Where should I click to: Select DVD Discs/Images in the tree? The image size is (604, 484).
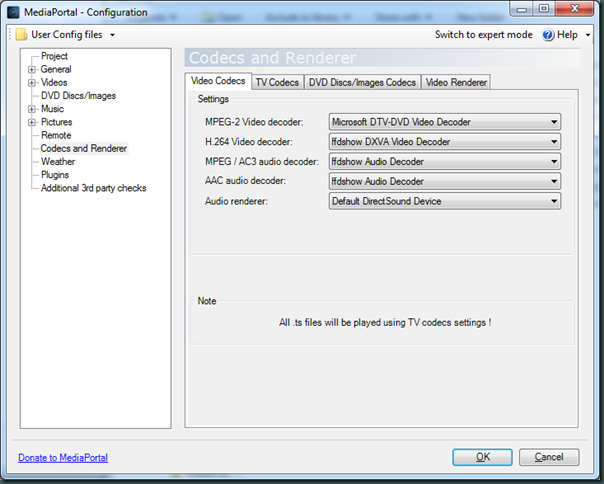78,96
